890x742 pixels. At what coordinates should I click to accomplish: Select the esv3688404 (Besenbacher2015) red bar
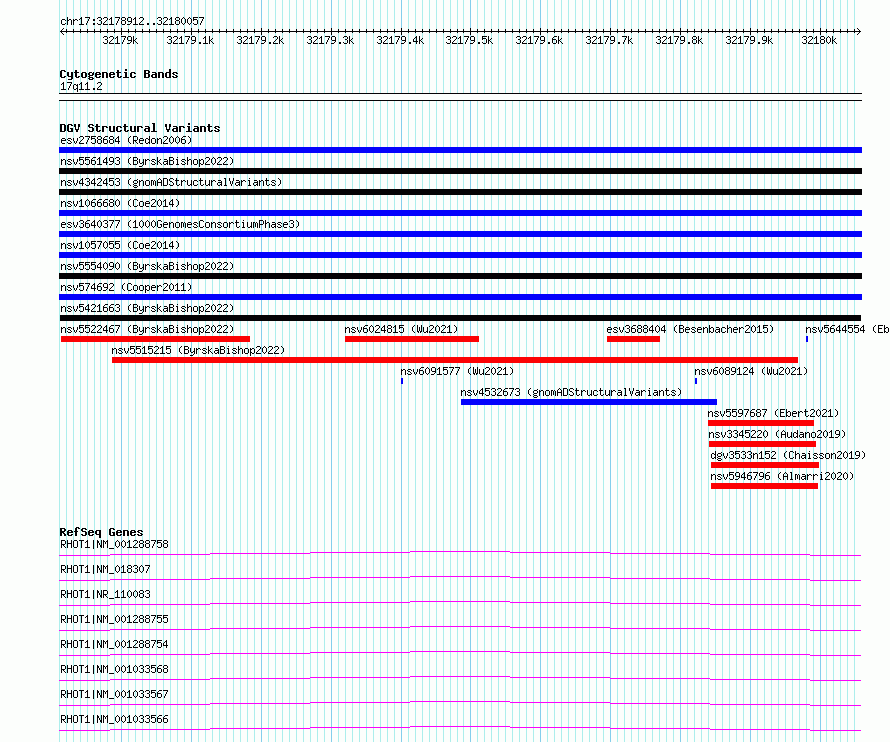[633, 339]
